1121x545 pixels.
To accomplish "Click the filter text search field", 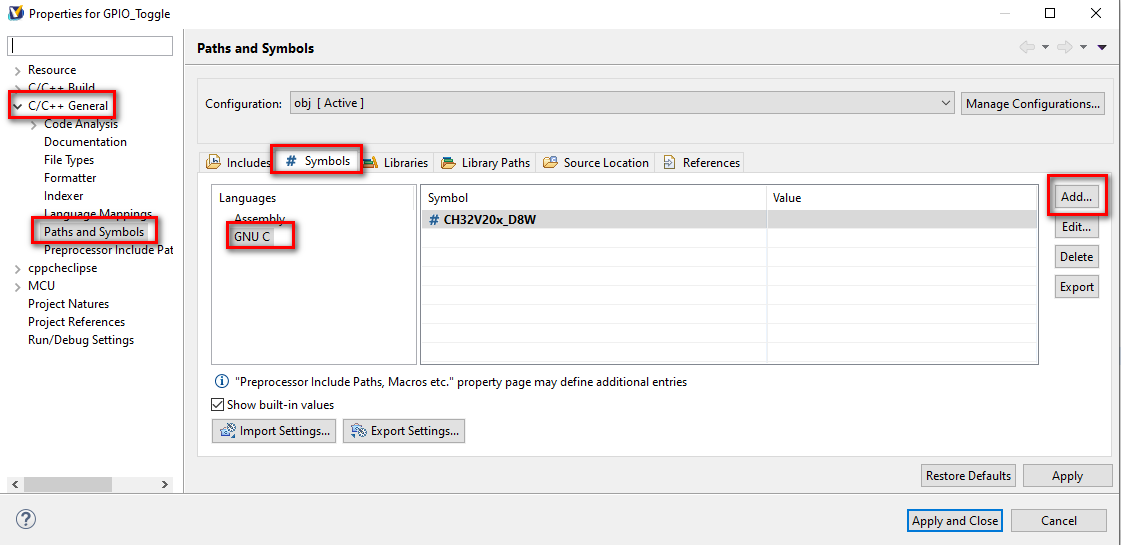I will [x=90, y=45].
